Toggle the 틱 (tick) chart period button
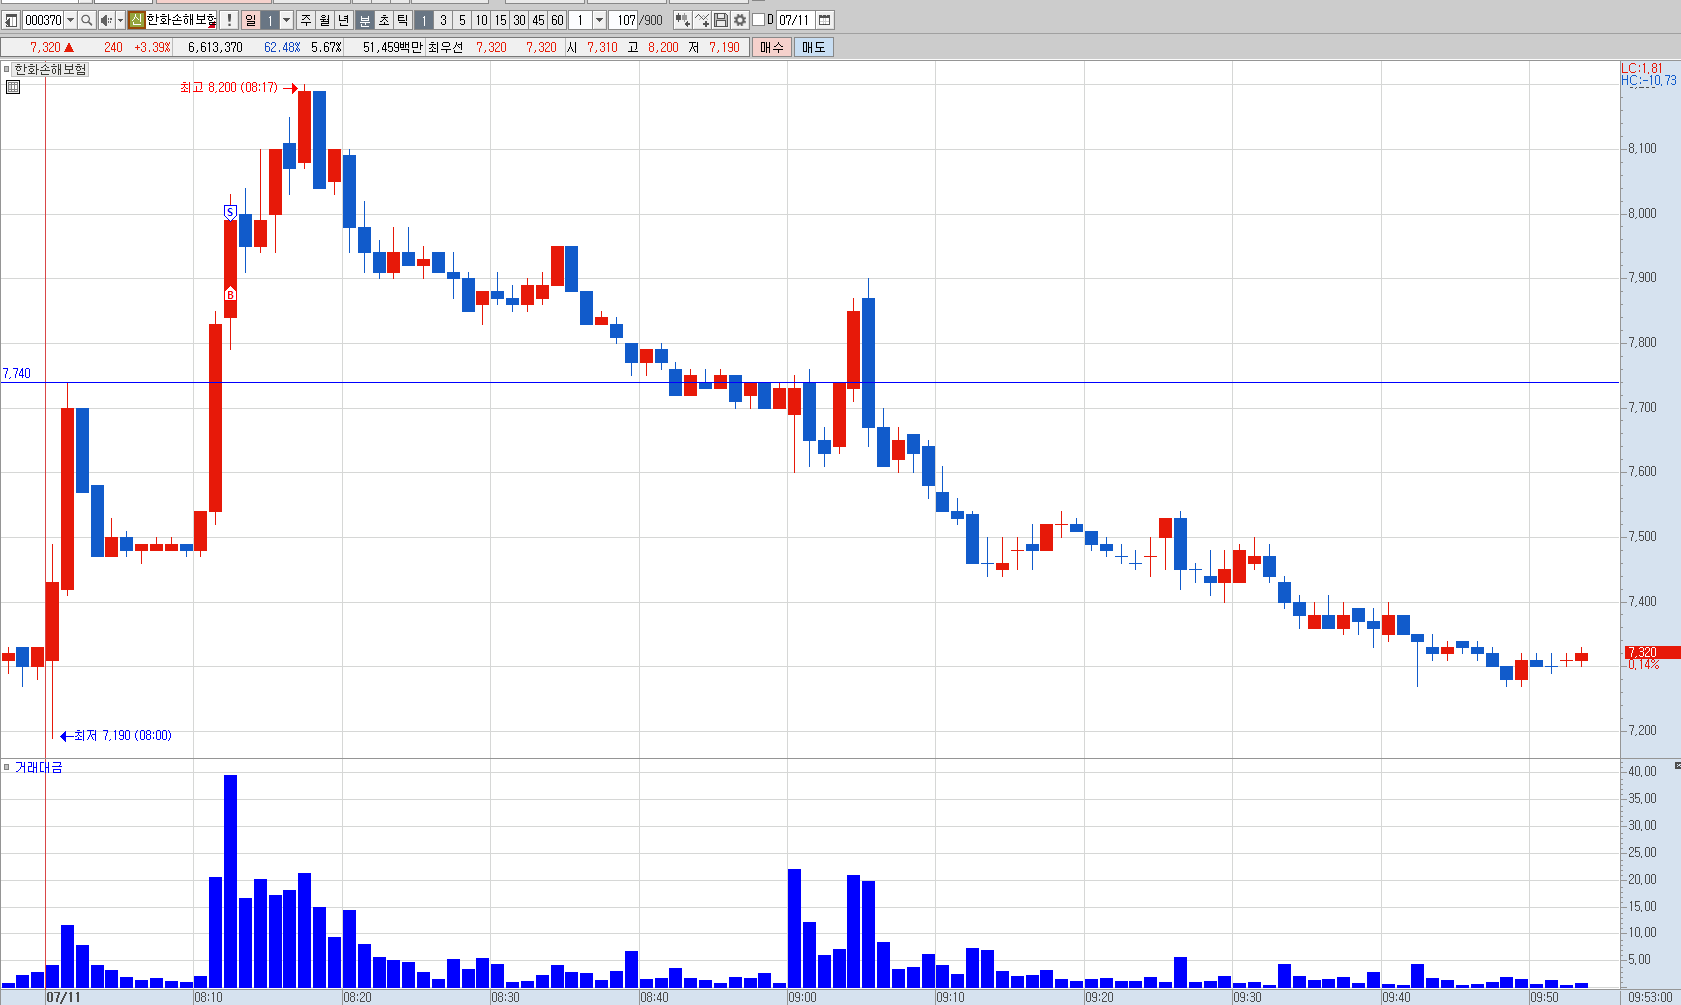 [x=402, y=20]
